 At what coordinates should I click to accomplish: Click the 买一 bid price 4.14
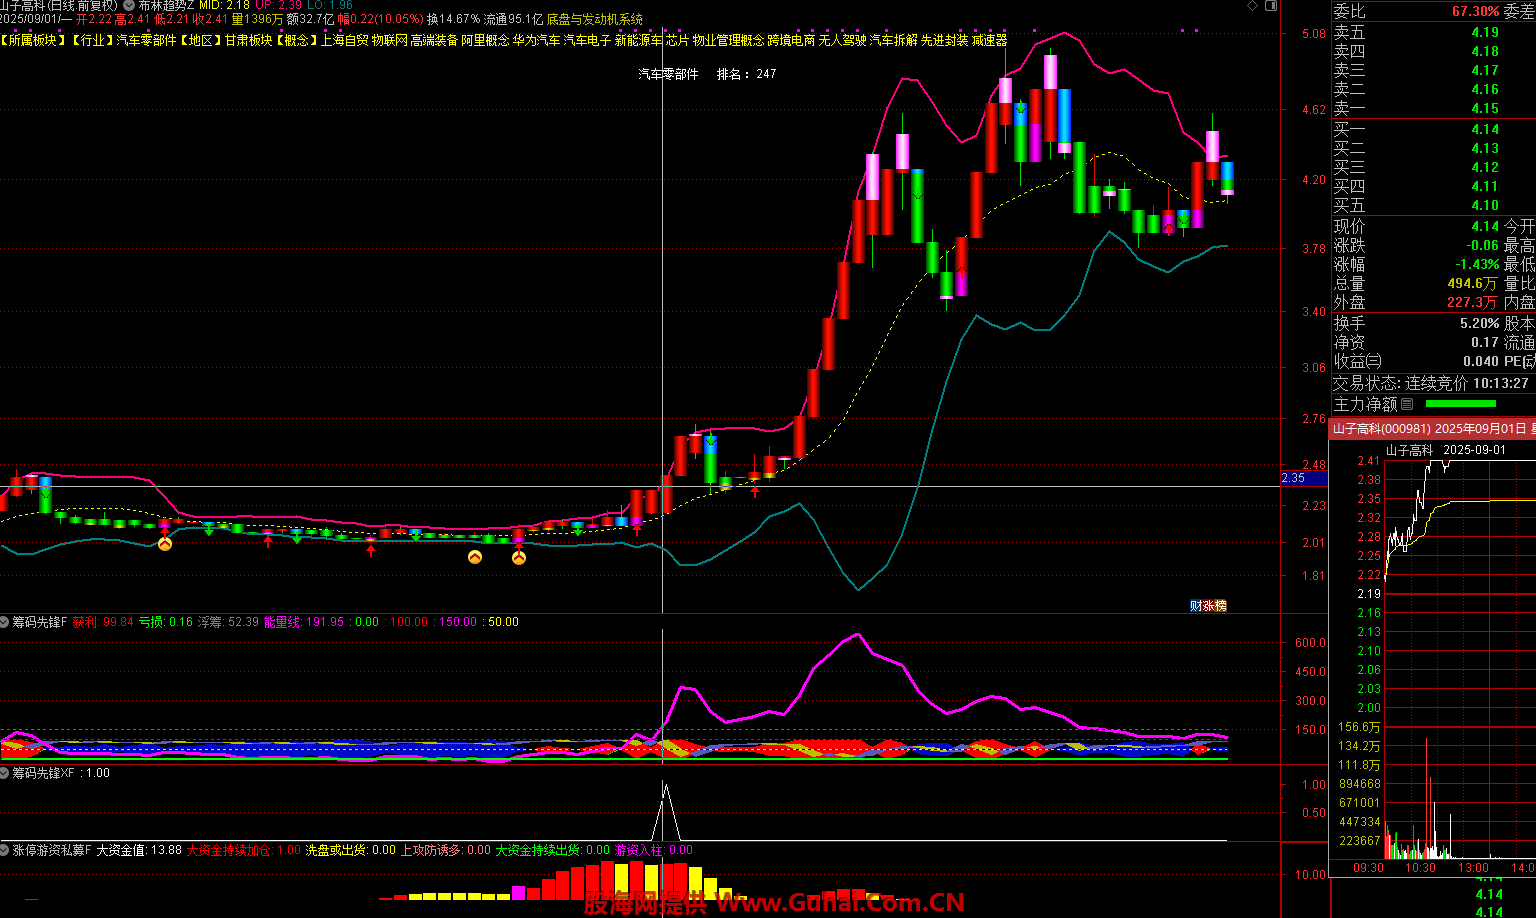click(x=1484, y=130)
